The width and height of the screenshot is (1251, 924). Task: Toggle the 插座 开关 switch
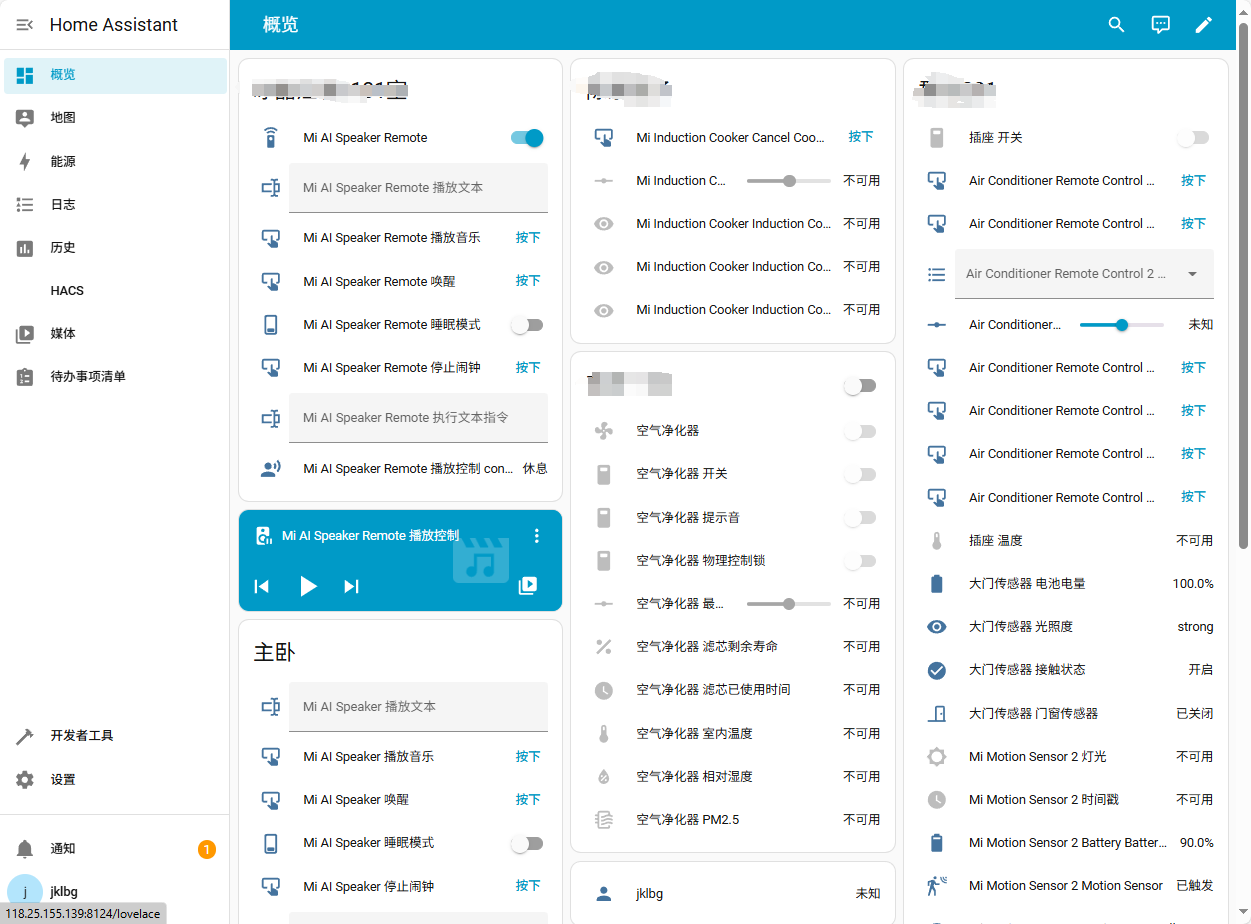(x=1193, y=138)
